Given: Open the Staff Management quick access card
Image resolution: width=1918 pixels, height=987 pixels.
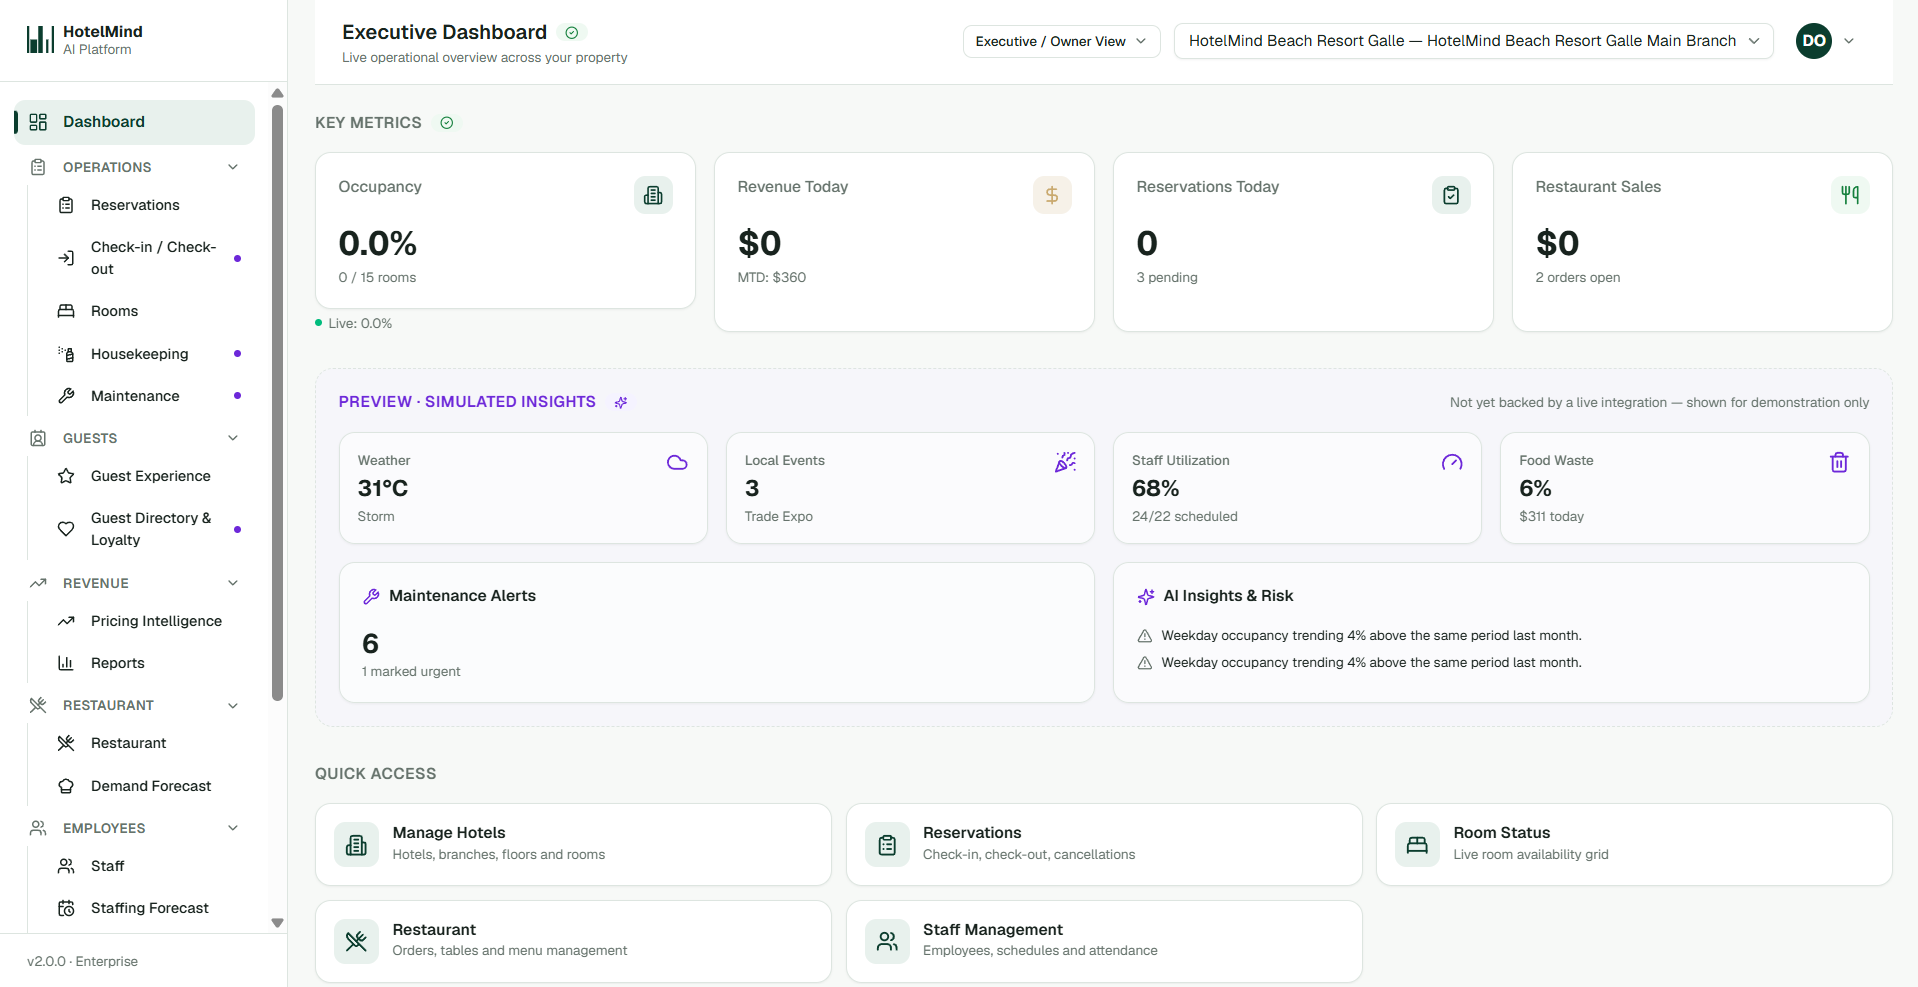Looking at the screenshot, I should pyautogui.click(x=1104, y=941).
